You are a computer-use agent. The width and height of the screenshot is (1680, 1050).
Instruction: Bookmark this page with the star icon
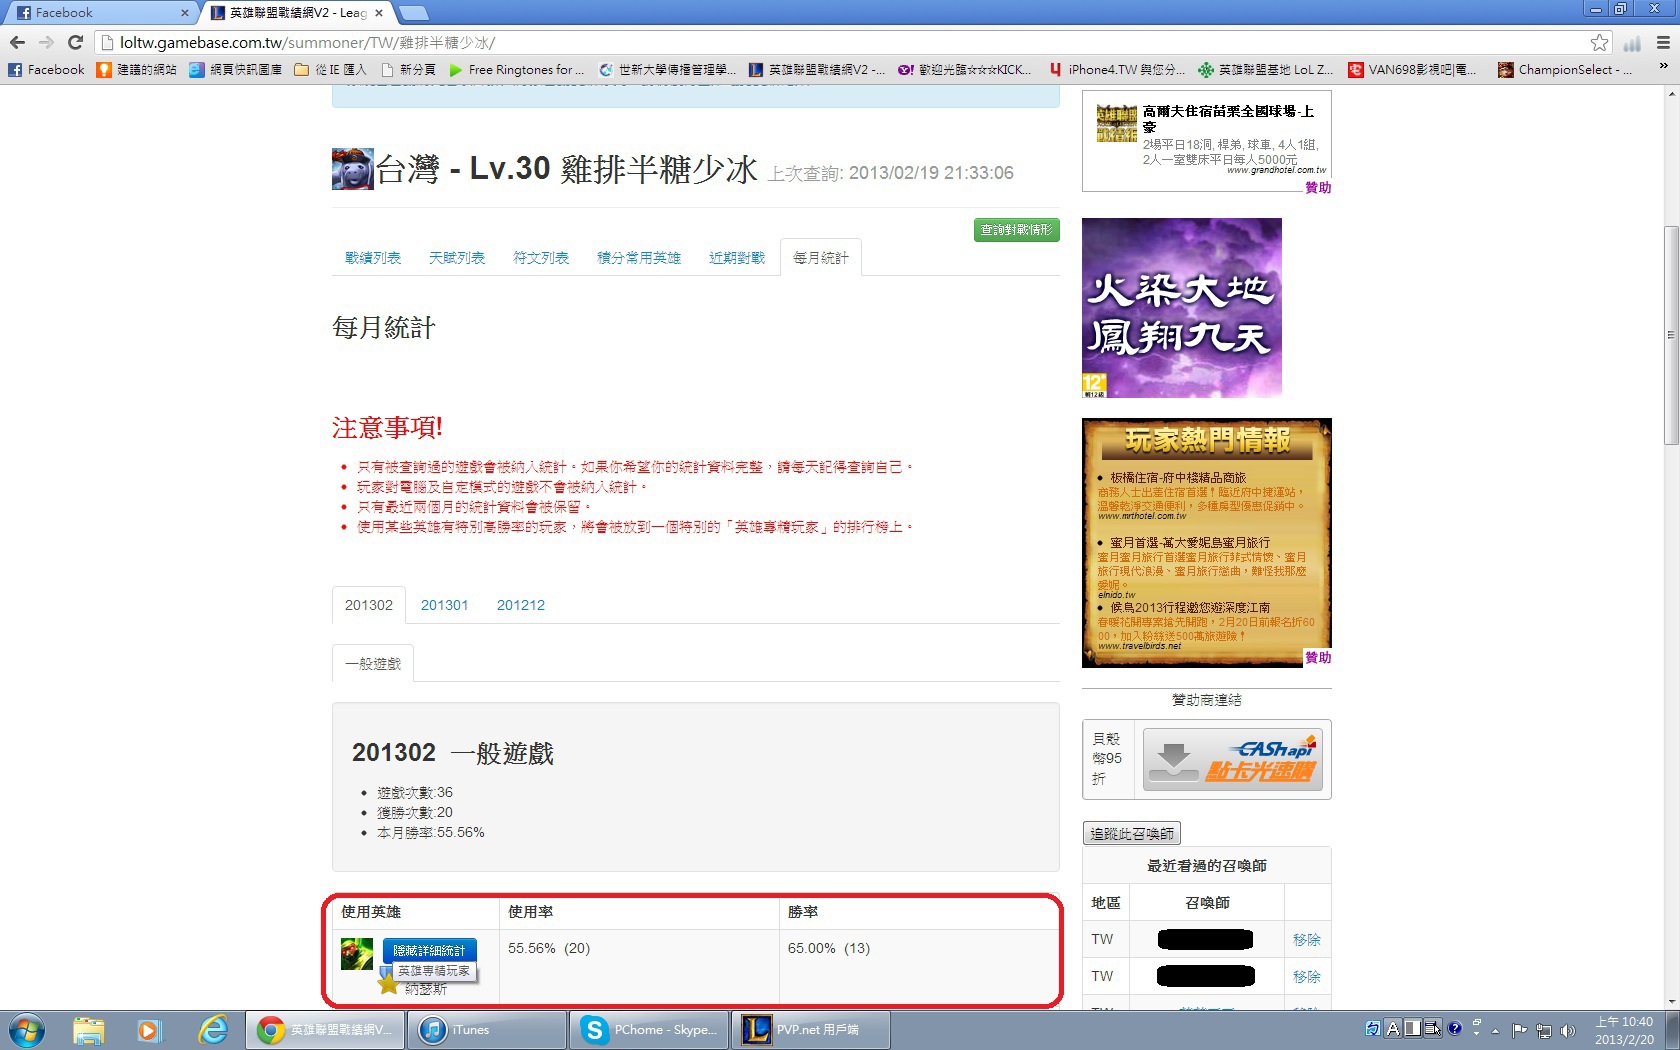(1600, 42)
